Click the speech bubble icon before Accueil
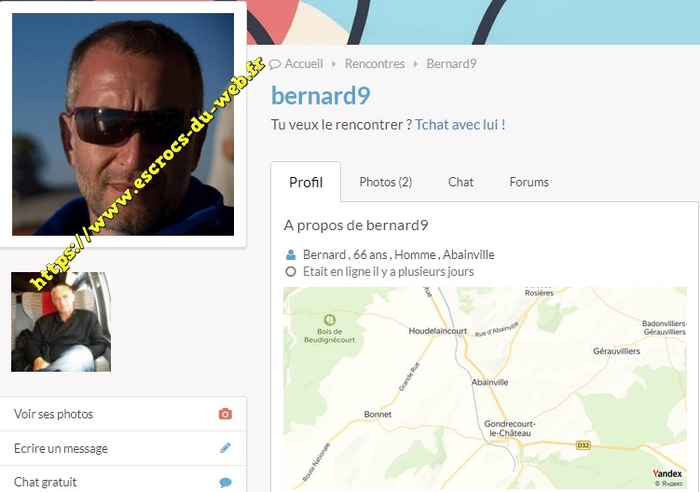Screen dimensions: 700x492 275,64
